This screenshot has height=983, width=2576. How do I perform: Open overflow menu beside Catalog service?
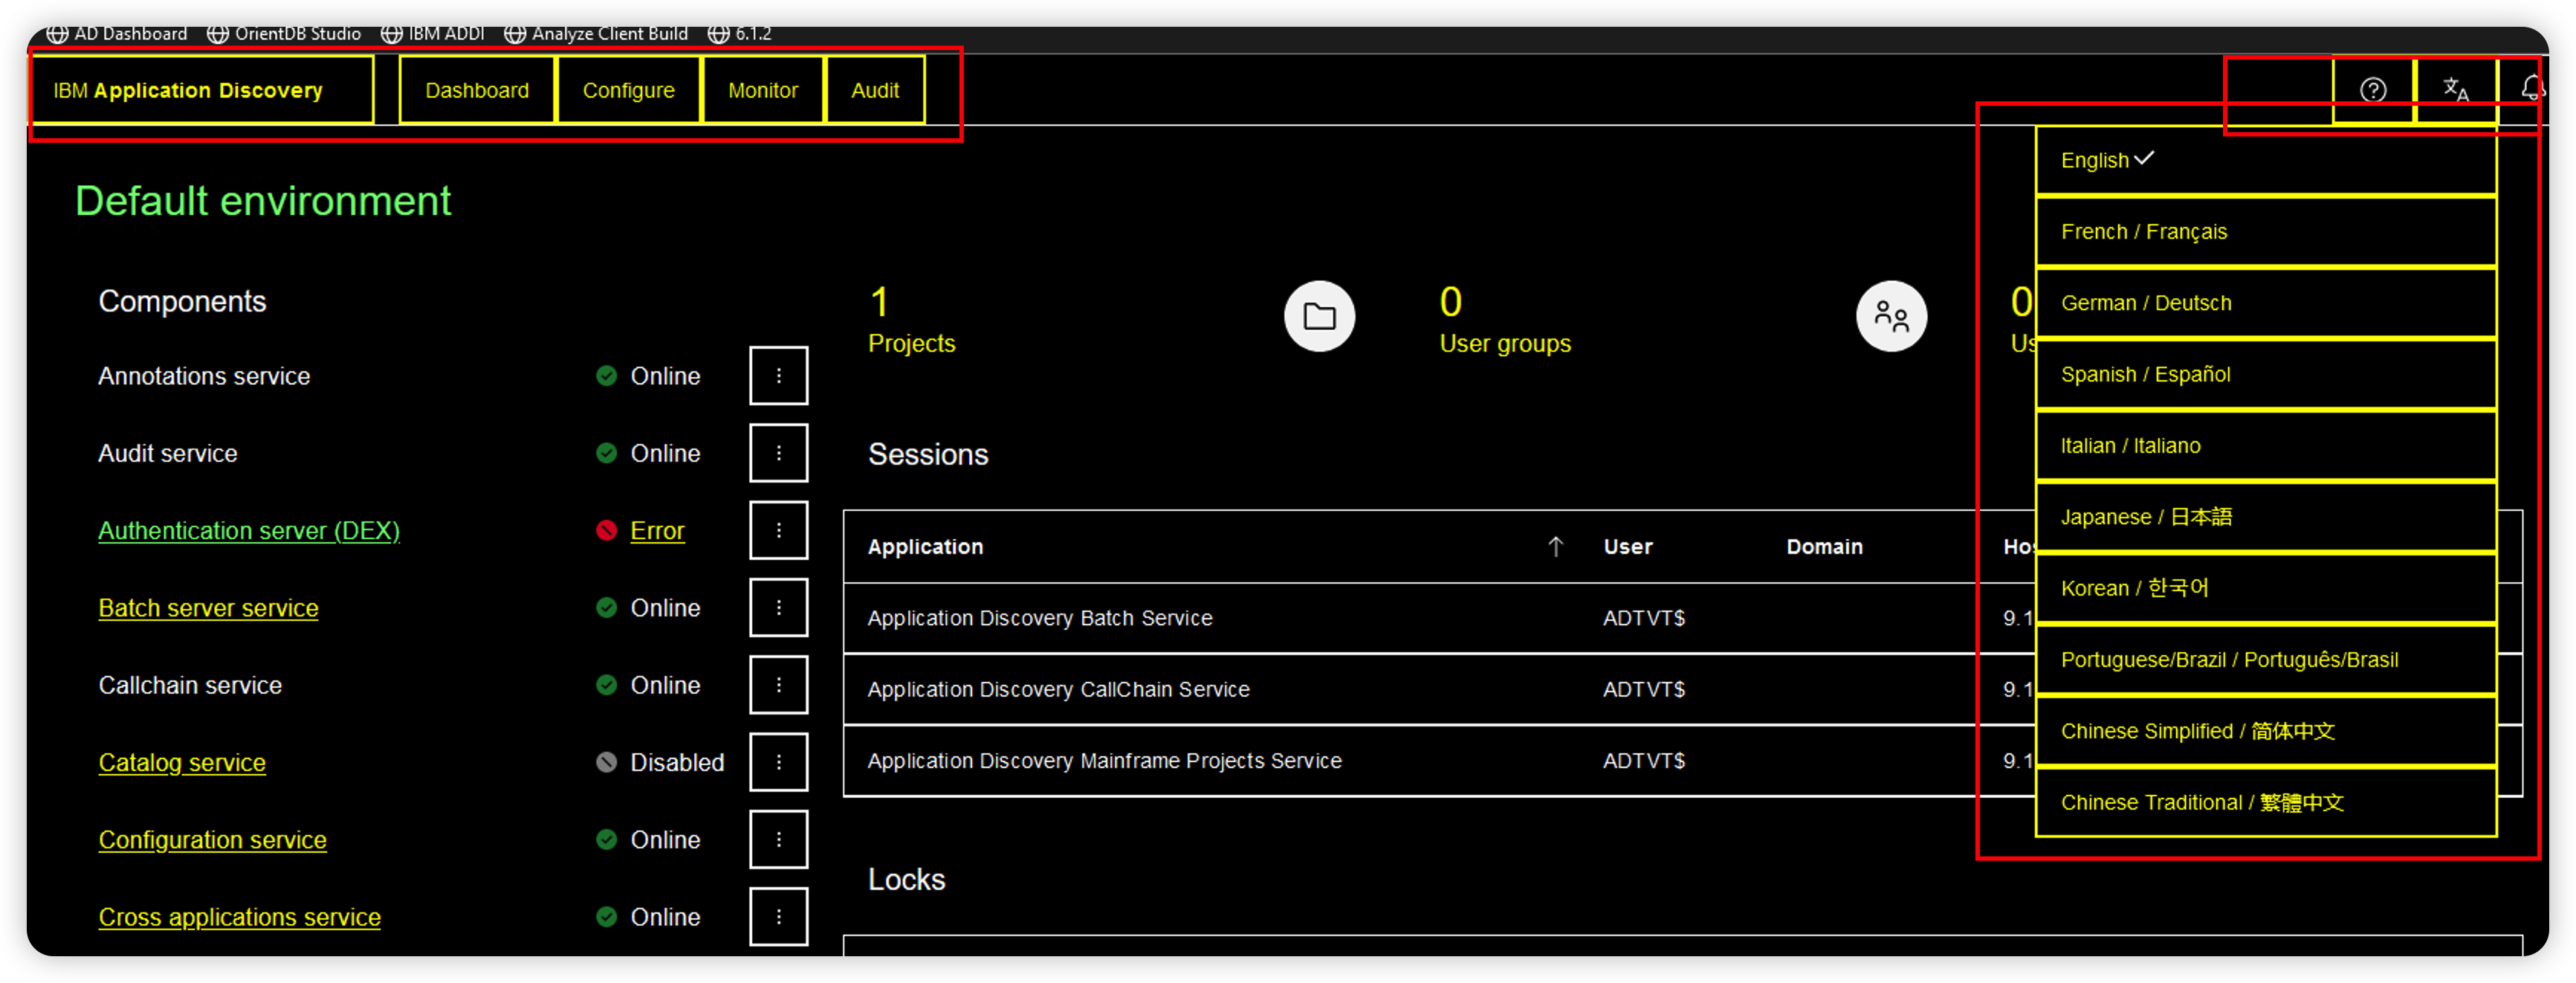click(x=778, y=762)
